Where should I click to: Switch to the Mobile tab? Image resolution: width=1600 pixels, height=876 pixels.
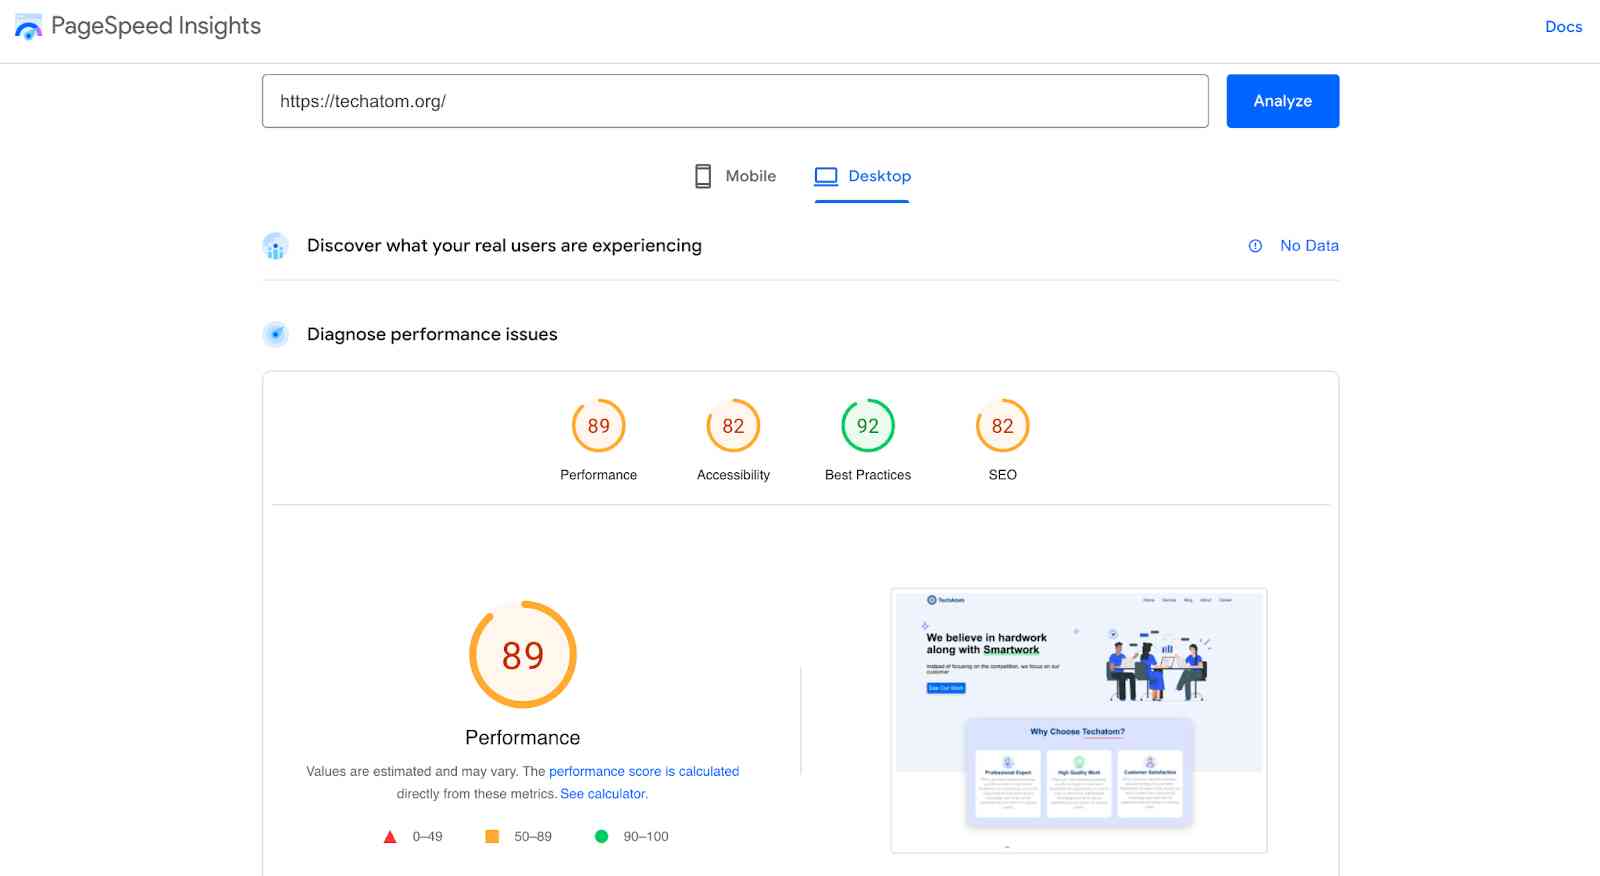point(735,176)
